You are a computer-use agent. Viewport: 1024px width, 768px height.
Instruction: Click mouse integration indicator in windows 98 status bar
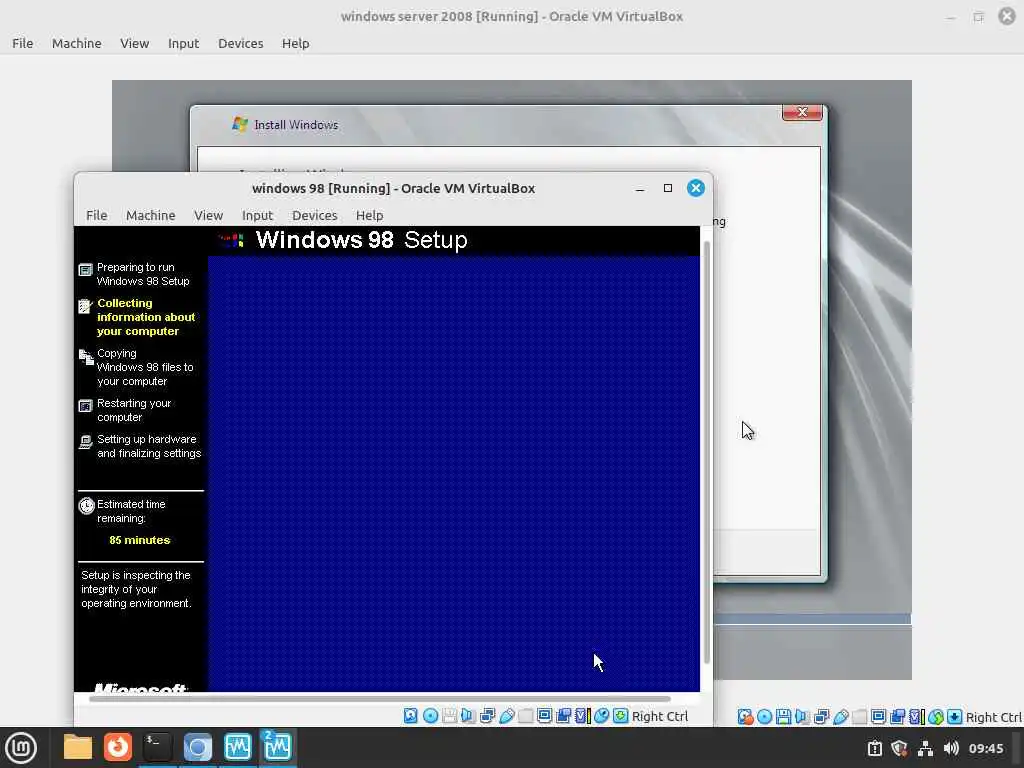601,716
